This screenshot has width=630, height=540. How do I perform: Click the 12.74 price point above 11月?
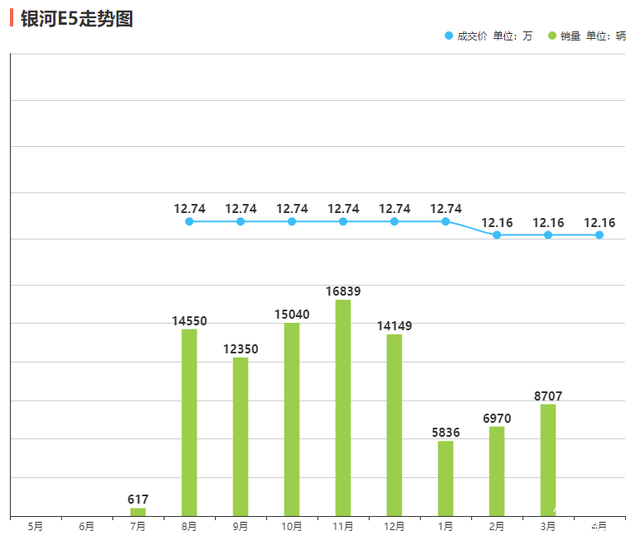(343, 221)
